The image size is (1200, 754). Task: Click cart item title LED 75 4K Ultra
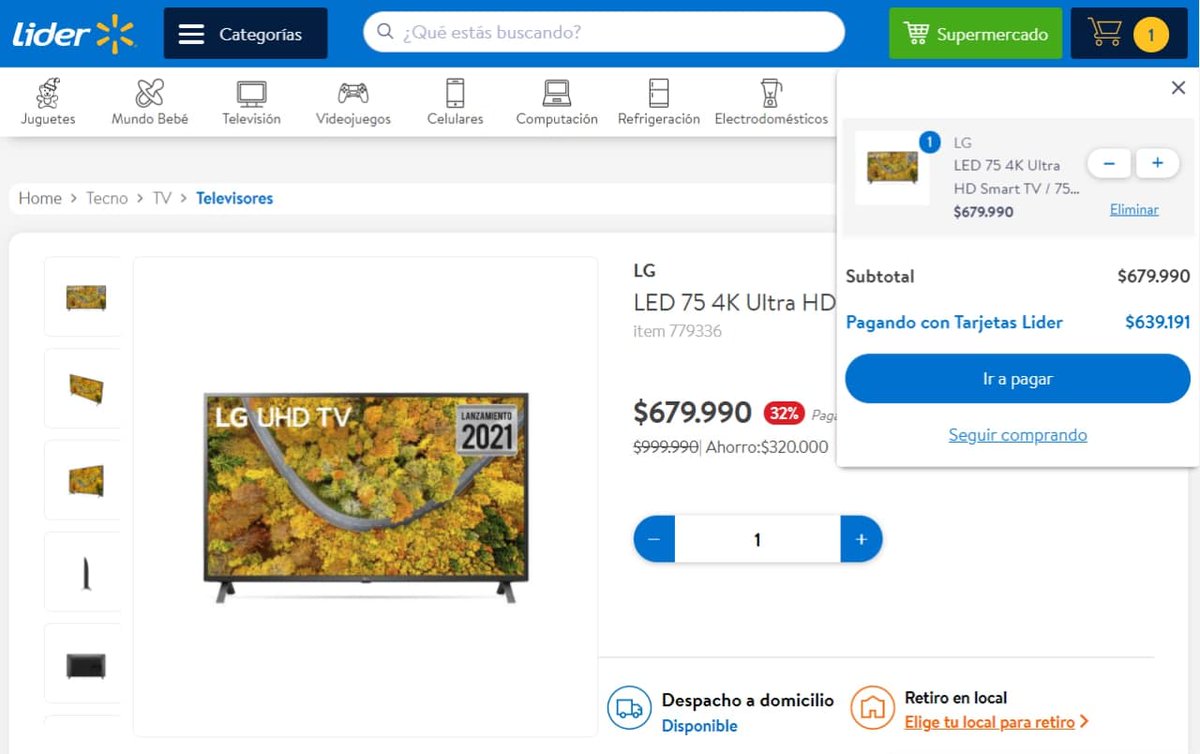[x=1016, y=177]
